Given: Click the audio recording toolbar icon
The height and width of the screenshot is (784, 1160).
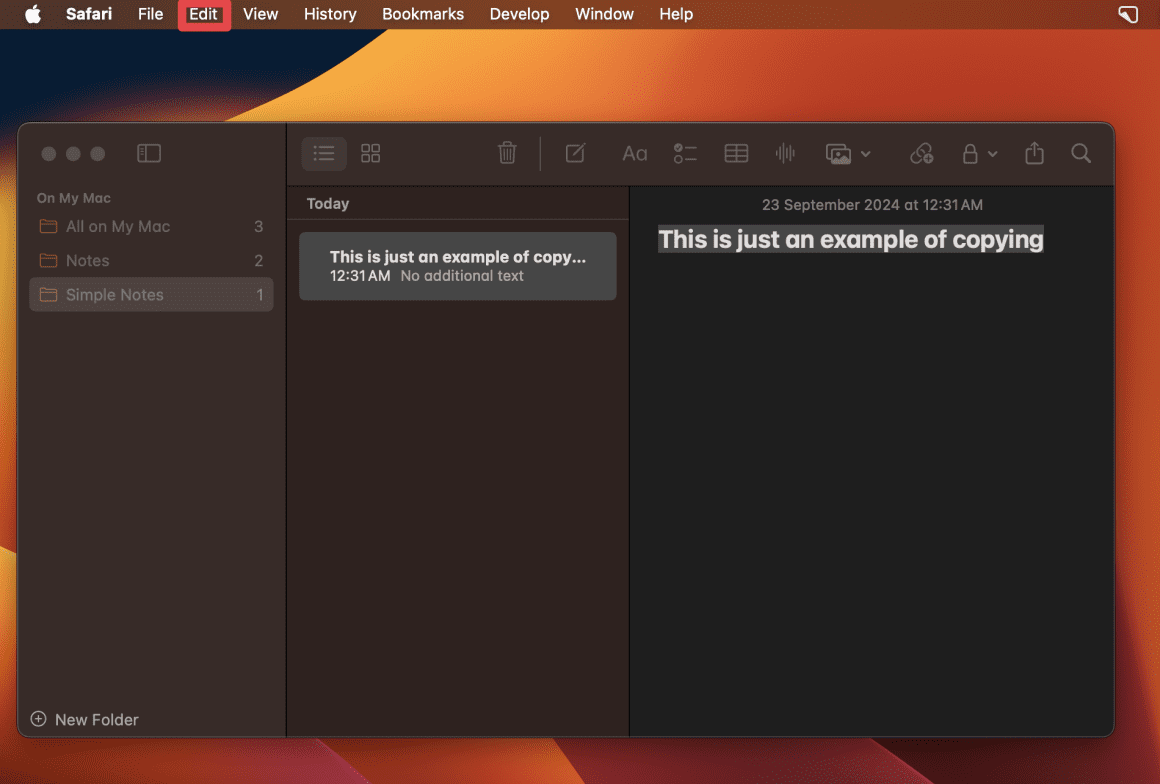Looking at the screenshot, I should [x=785, y=153].
